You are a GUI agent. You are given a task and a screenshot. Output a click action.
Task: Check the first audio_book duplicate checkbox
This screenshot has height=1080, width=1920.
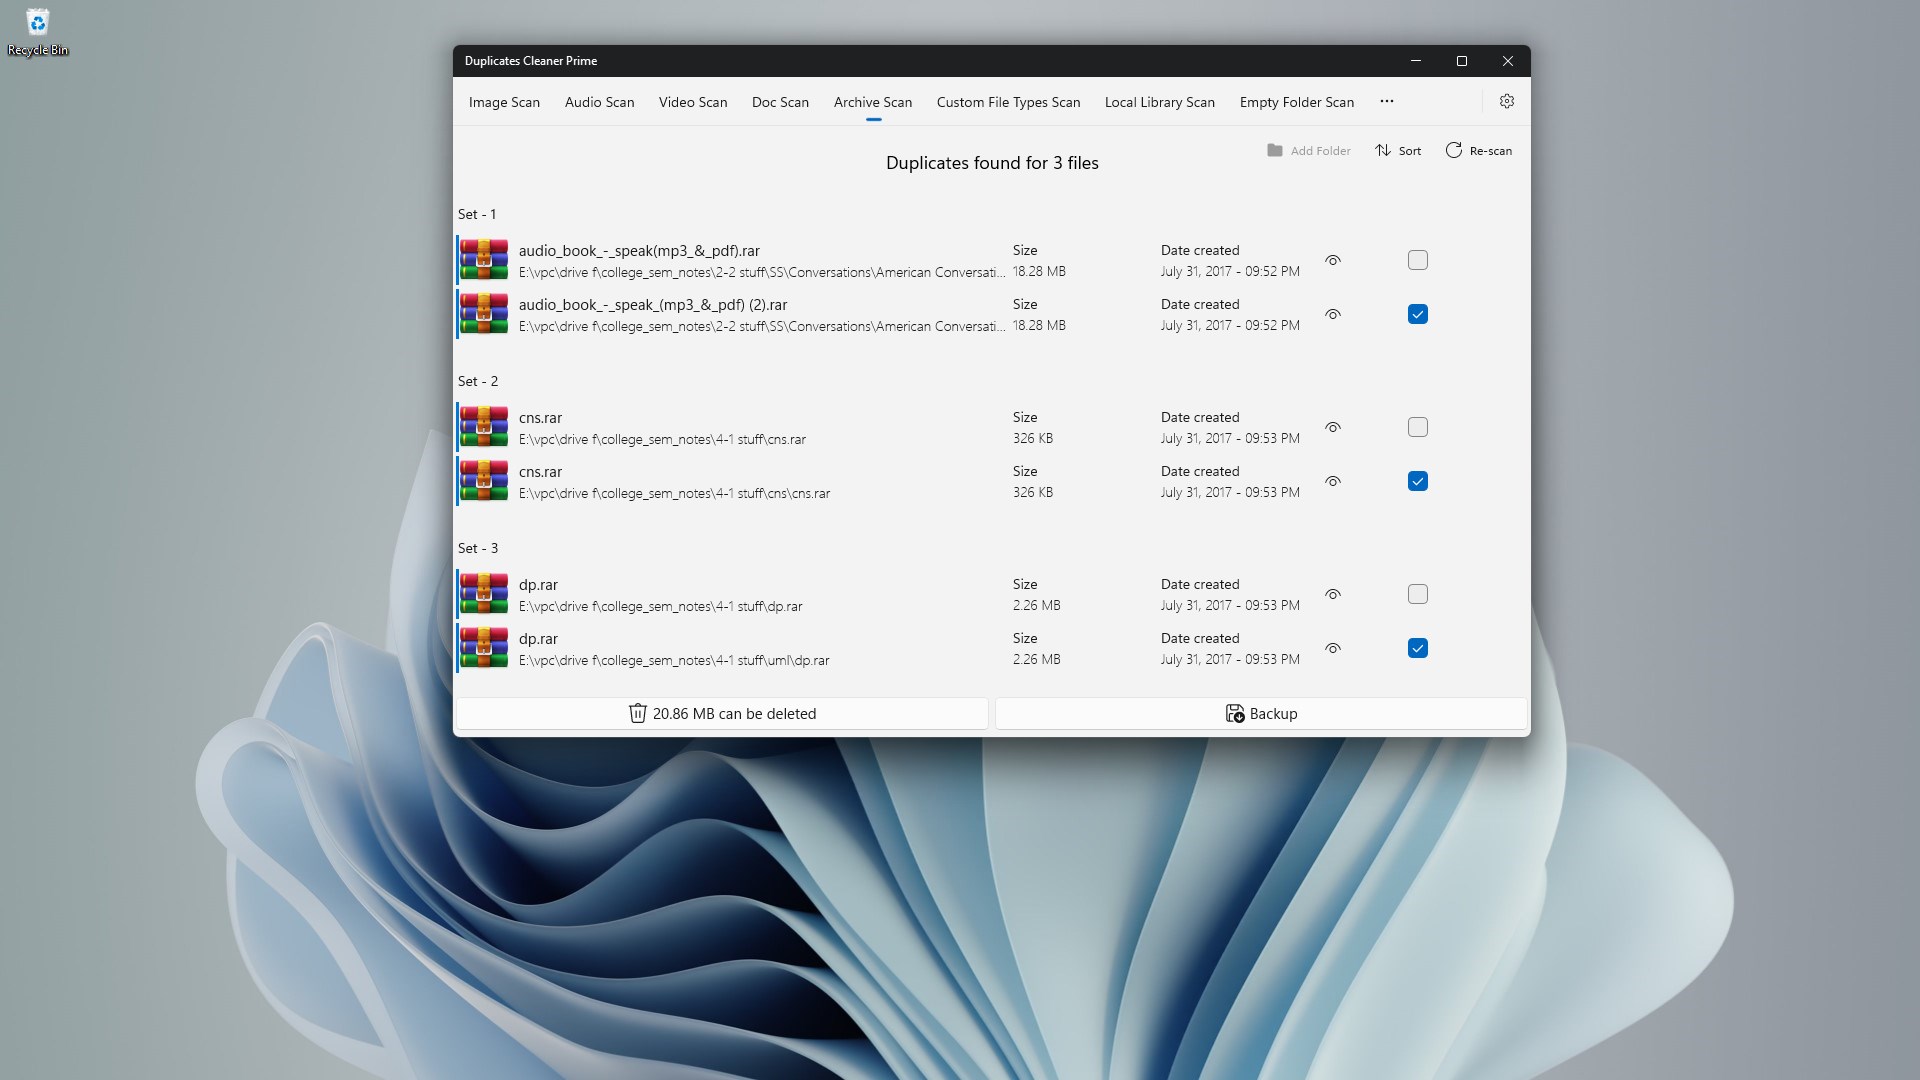click(1417, 260)
